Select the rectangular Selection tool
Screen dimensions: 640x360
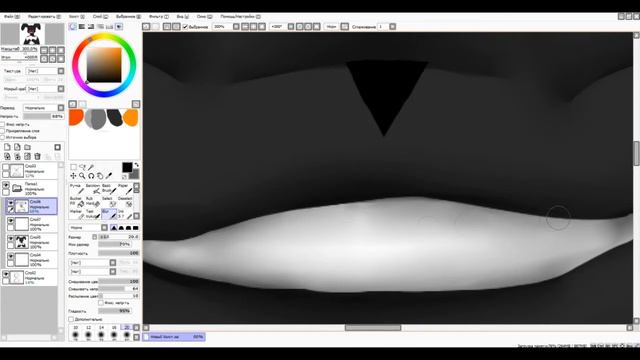click(x=73, y=167)
